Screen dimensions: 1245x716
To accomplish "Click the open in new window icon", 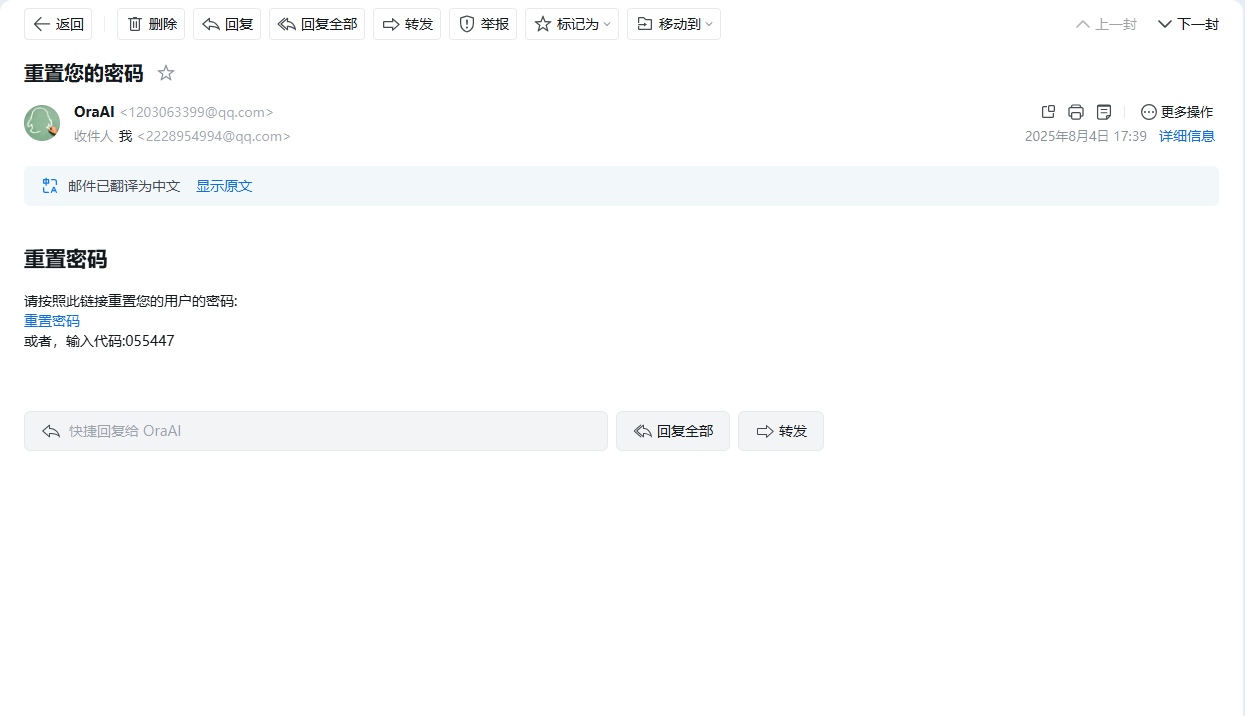I will (x=1048, y=112).
